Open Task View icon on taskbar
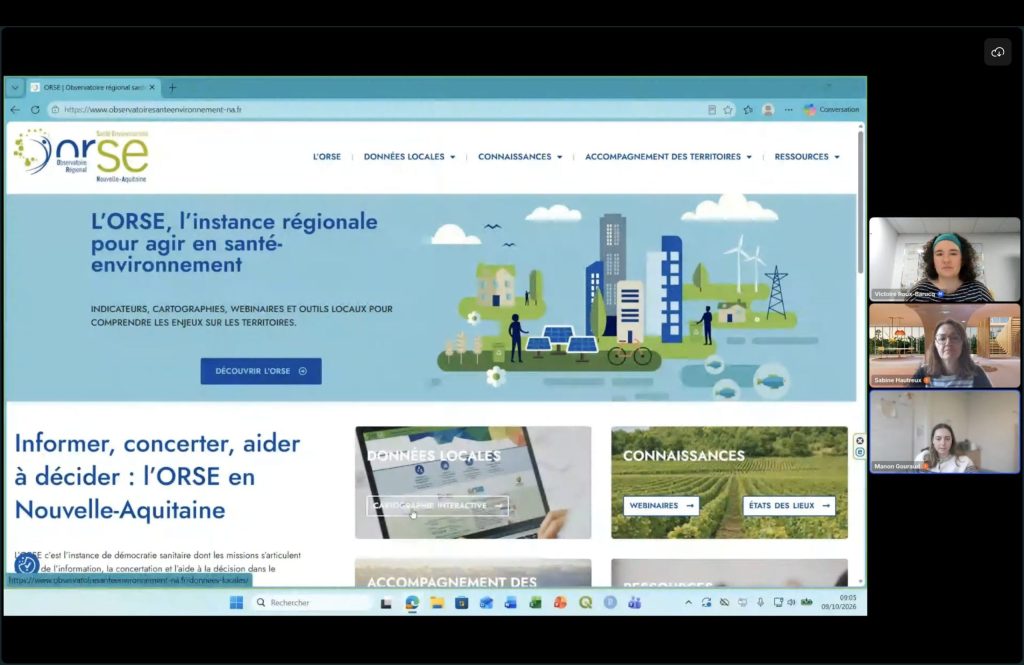This screenshot has width=1024, height=665. point(386,603)
